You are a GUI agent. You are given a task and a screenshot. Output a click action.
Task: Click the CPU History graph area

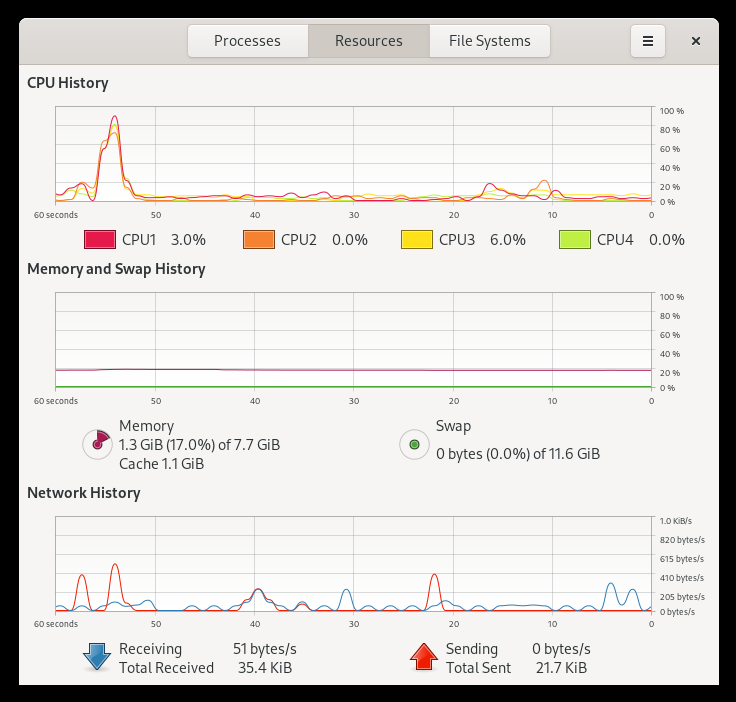(353, 154)
